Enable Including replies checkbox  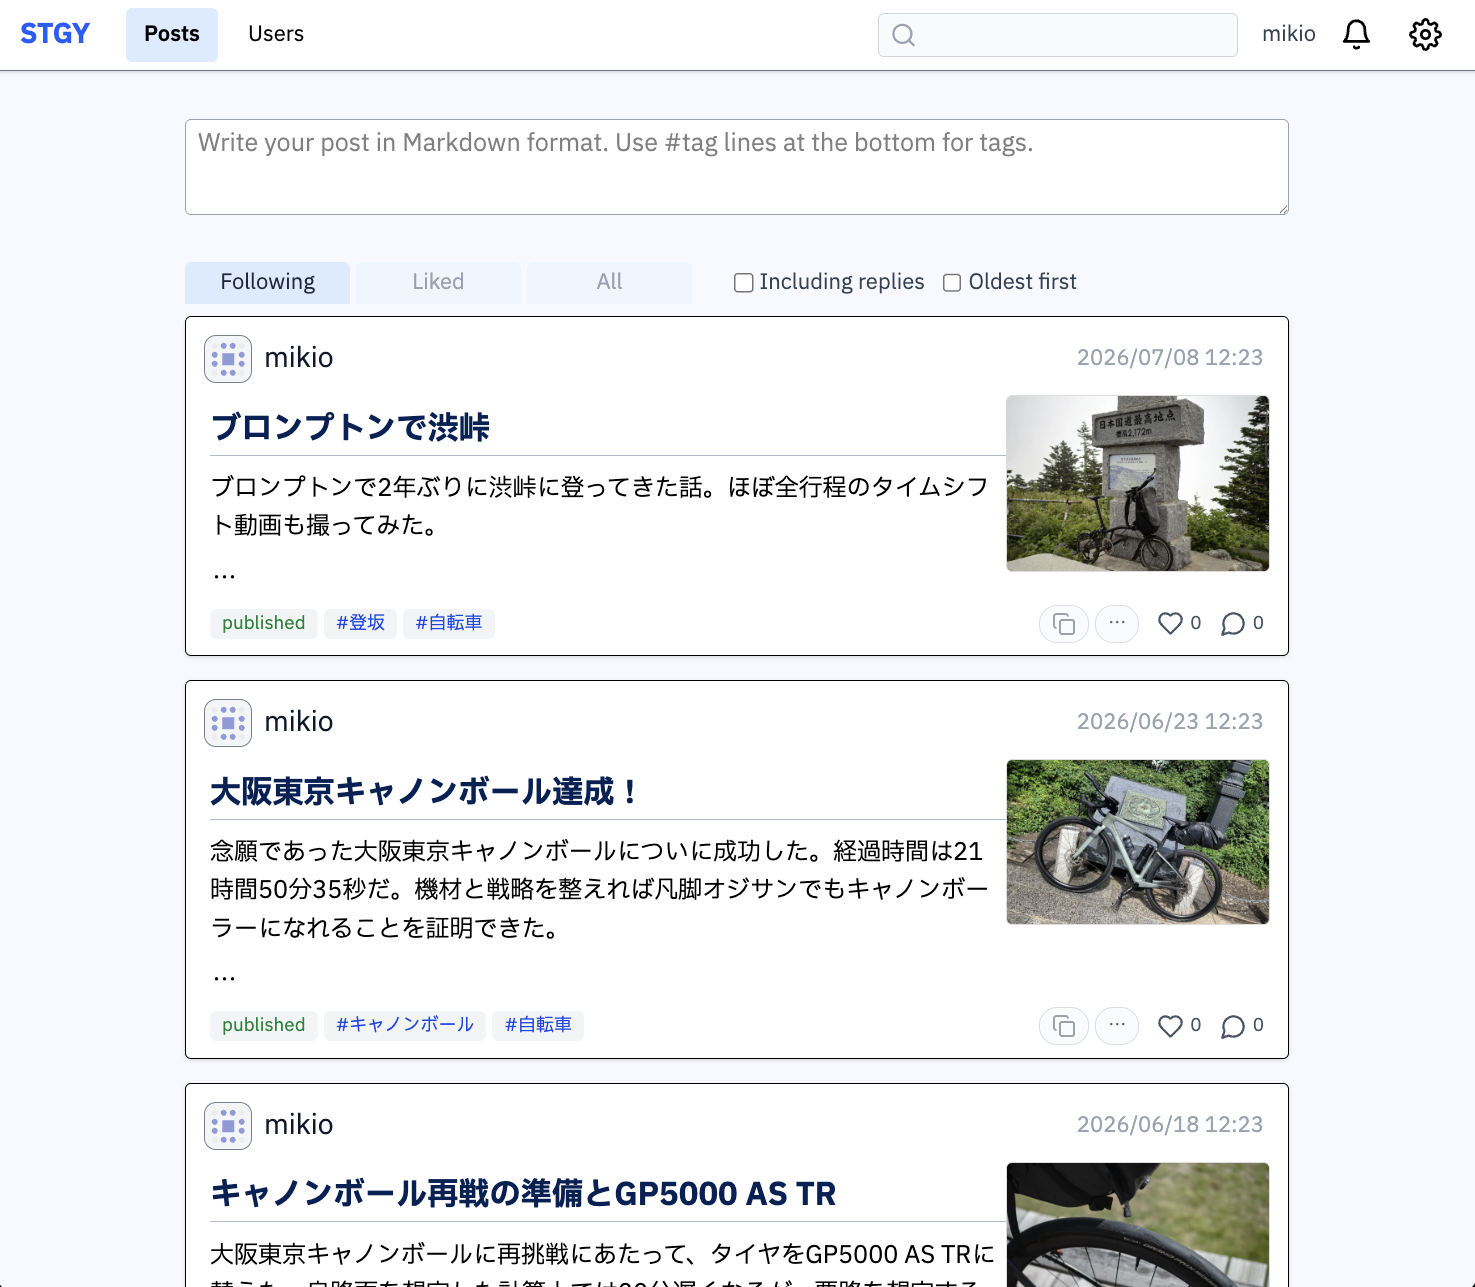pyautogui.click(x=743, y=283)
